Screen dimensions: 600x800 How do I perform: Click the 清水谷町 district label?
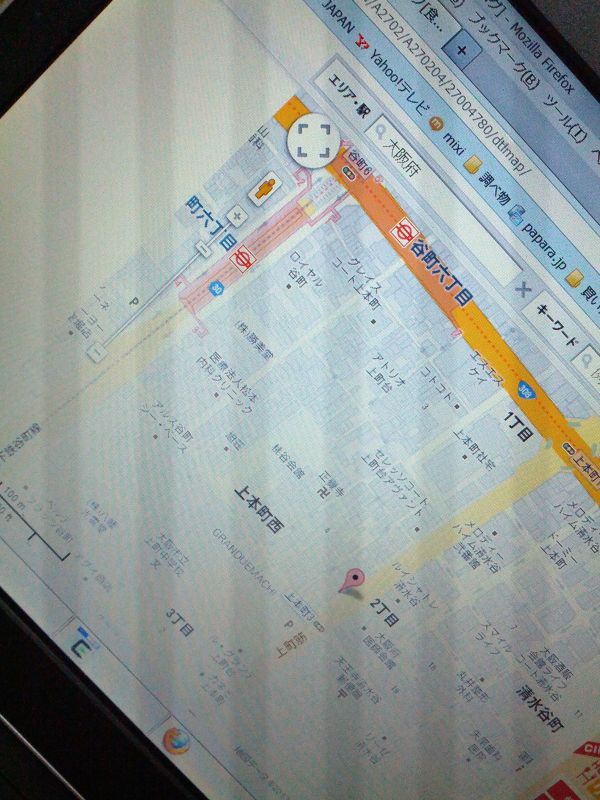[539, 707]
